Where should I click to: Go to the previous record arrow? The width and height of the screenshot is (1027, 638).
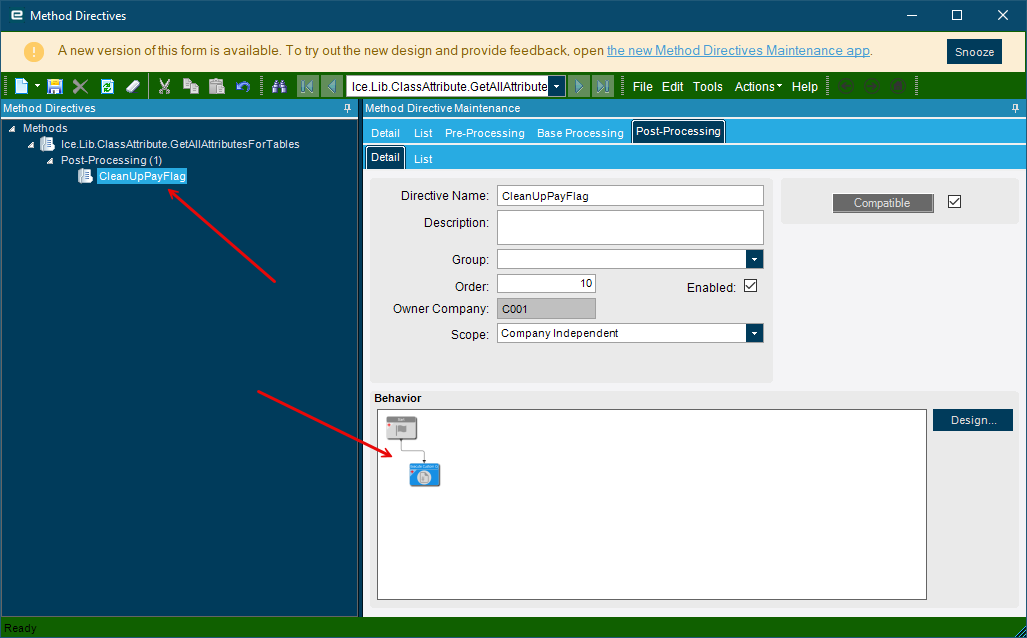(x=331, y=86)
